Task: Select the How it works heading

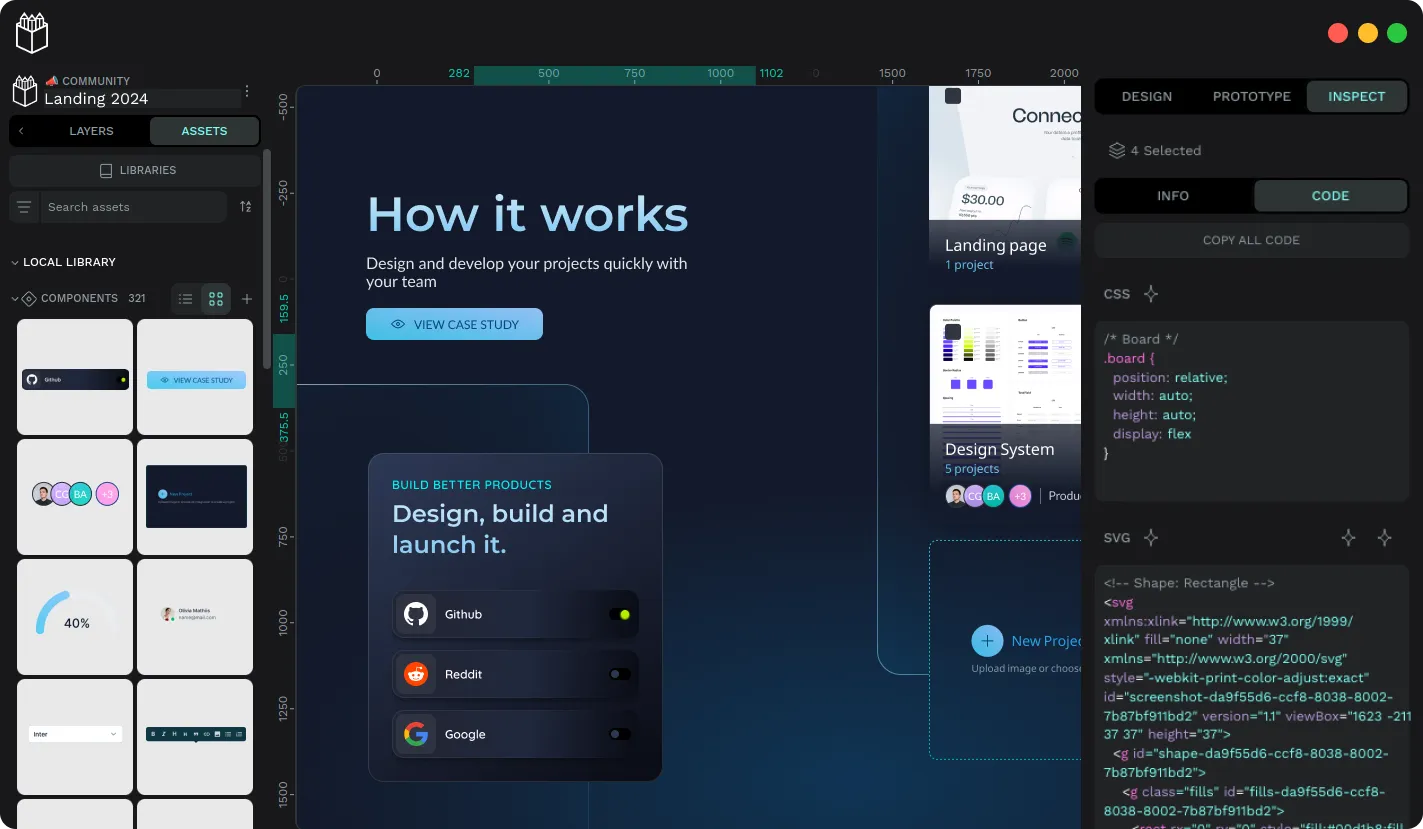Action: coord(527,214)
